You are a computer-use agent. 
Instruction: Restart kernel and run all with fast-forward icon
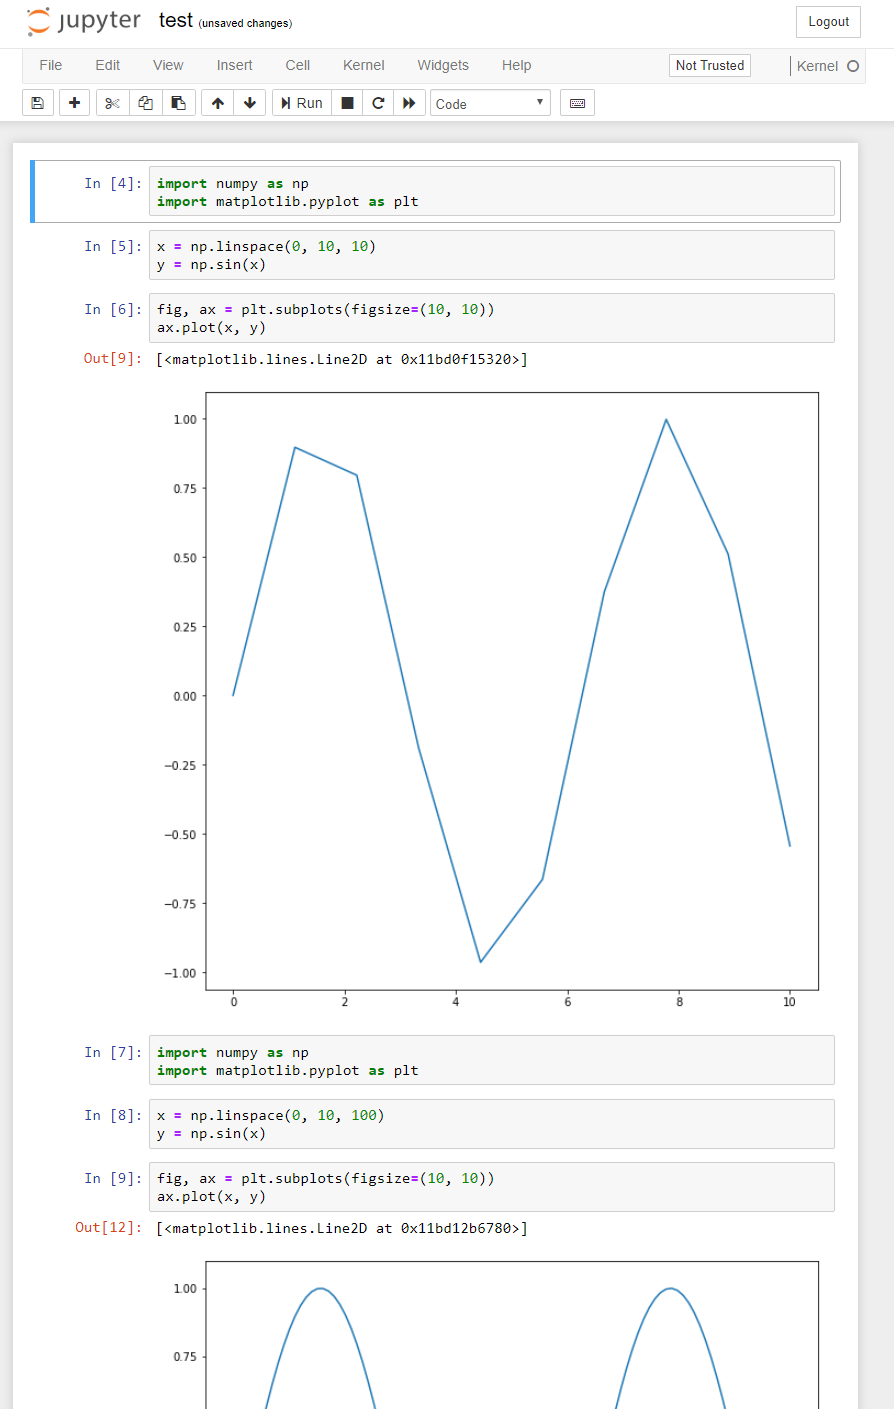(x=410, y=102)
